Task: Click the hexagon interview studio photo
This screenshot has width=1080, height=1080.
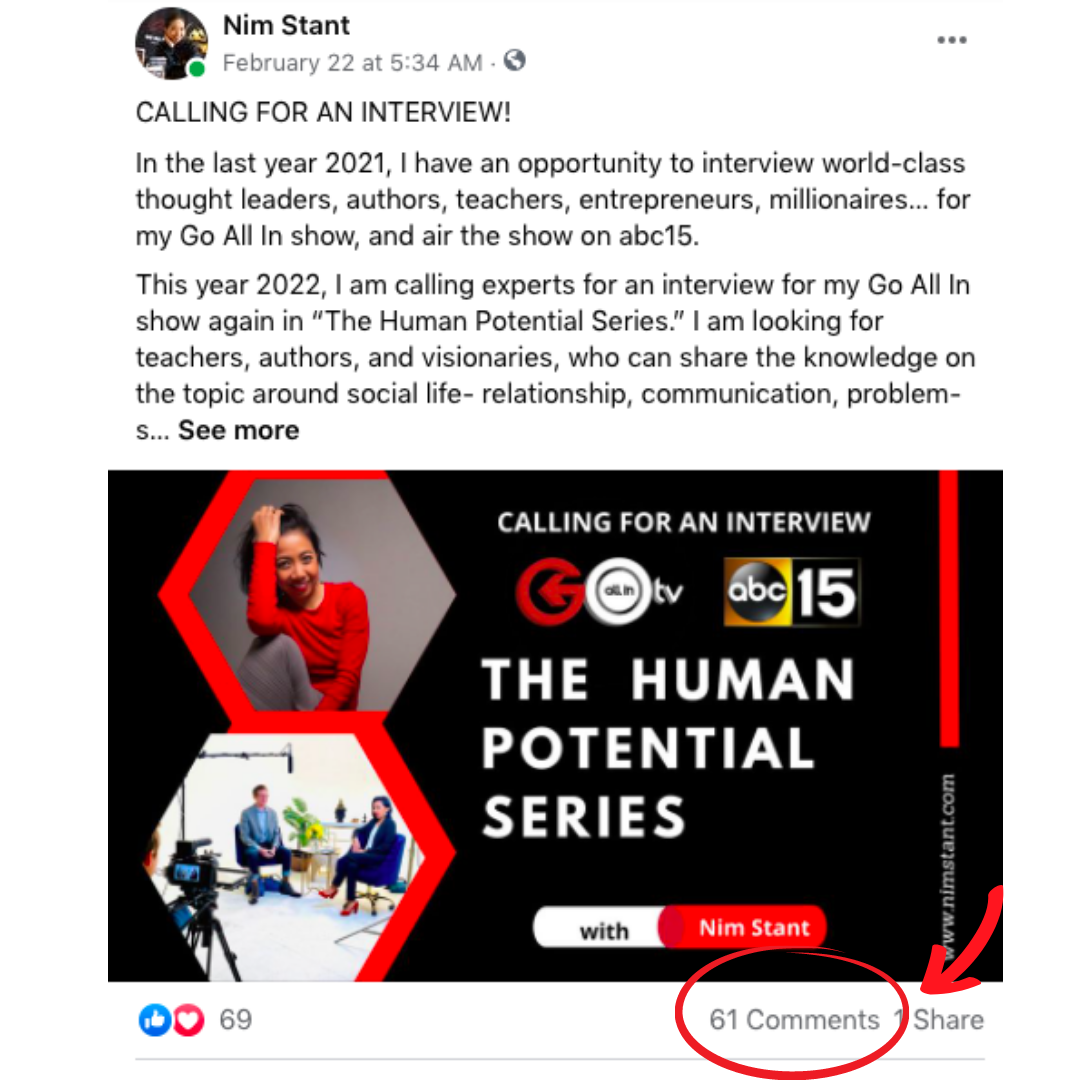Action: pos(286,857)
